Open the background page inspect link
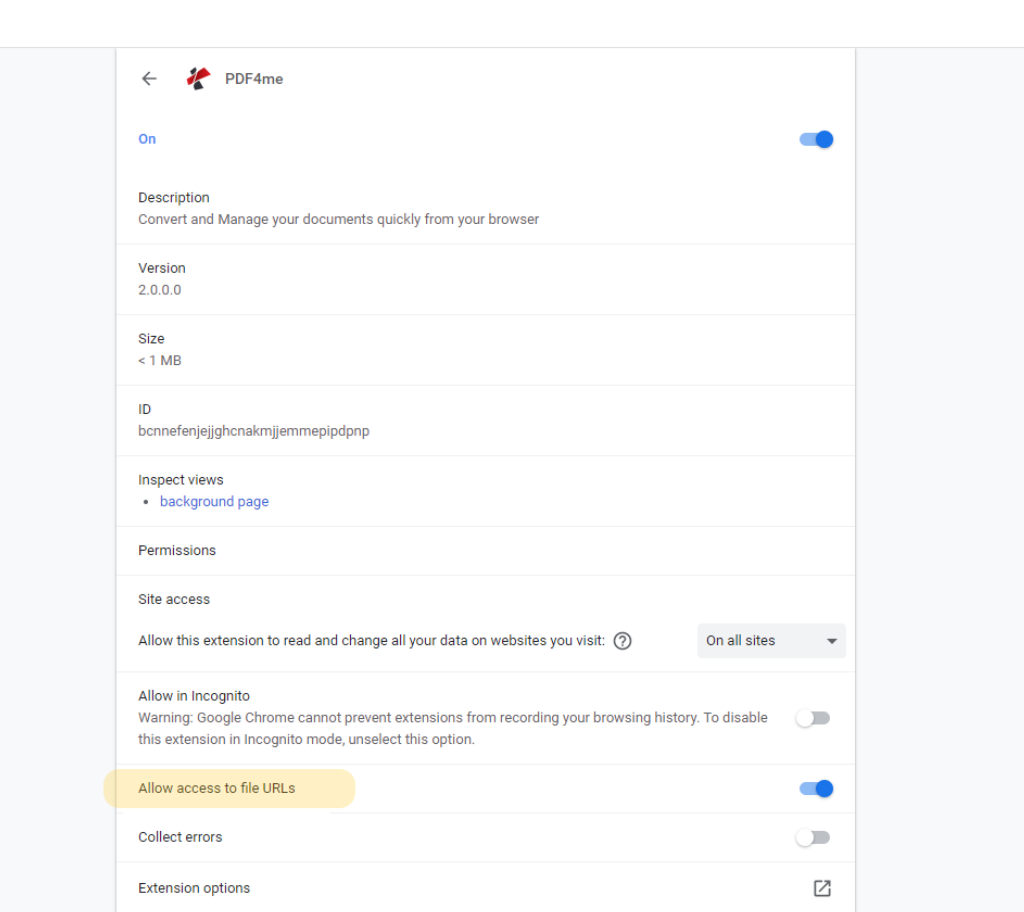 coord(214,501)
